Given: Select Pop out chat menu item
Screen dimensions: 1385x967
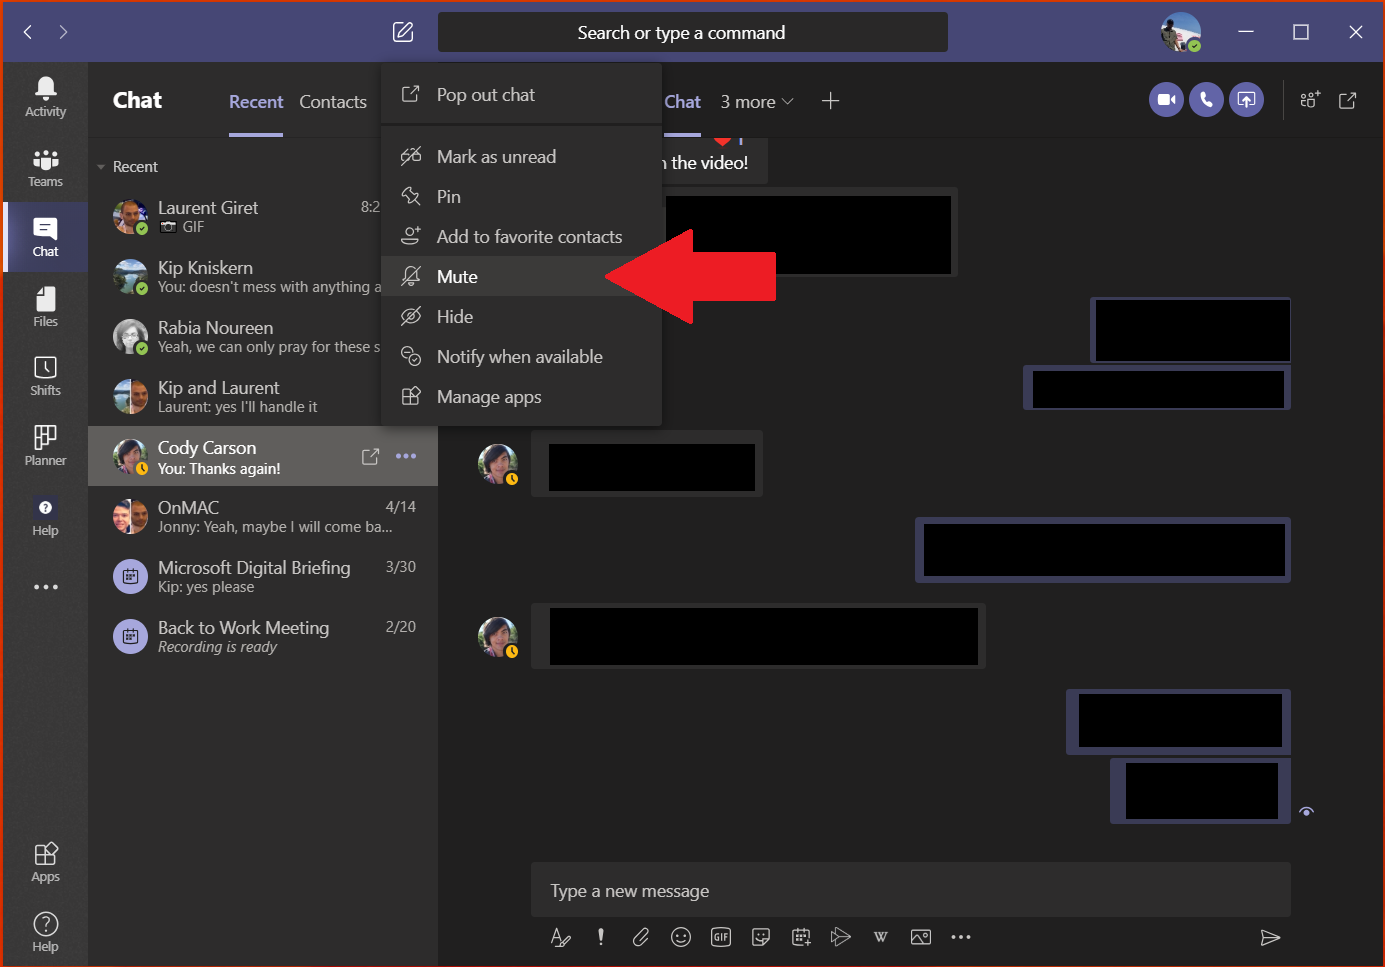Looking at the screenshot, I should [x=521, y=94].
